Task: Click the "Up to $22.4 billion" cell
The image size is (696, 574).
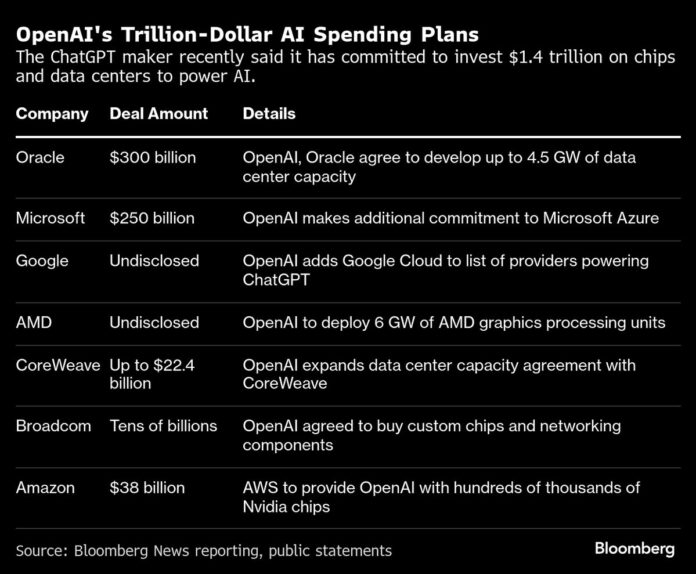Action: coord(153,375)
